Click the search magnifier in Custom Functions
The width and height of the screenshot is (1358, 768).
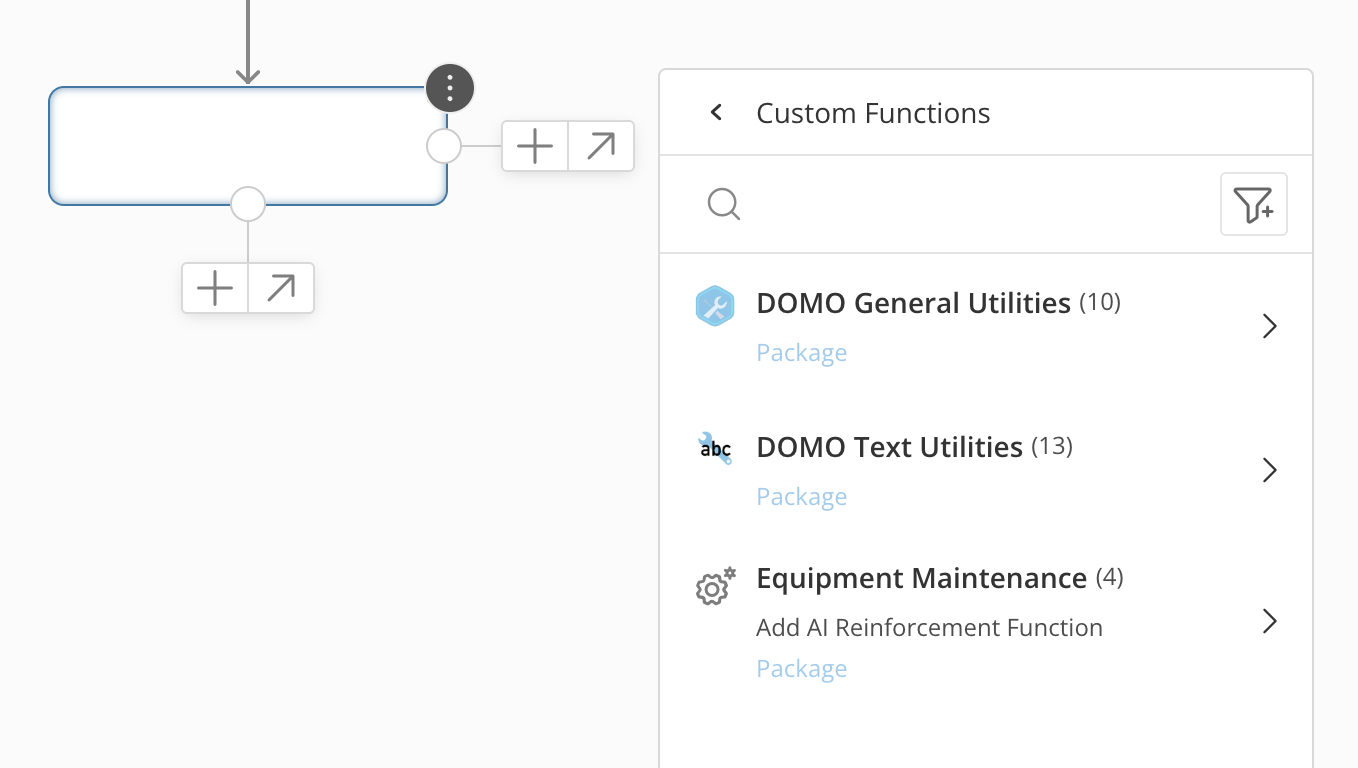723,204
